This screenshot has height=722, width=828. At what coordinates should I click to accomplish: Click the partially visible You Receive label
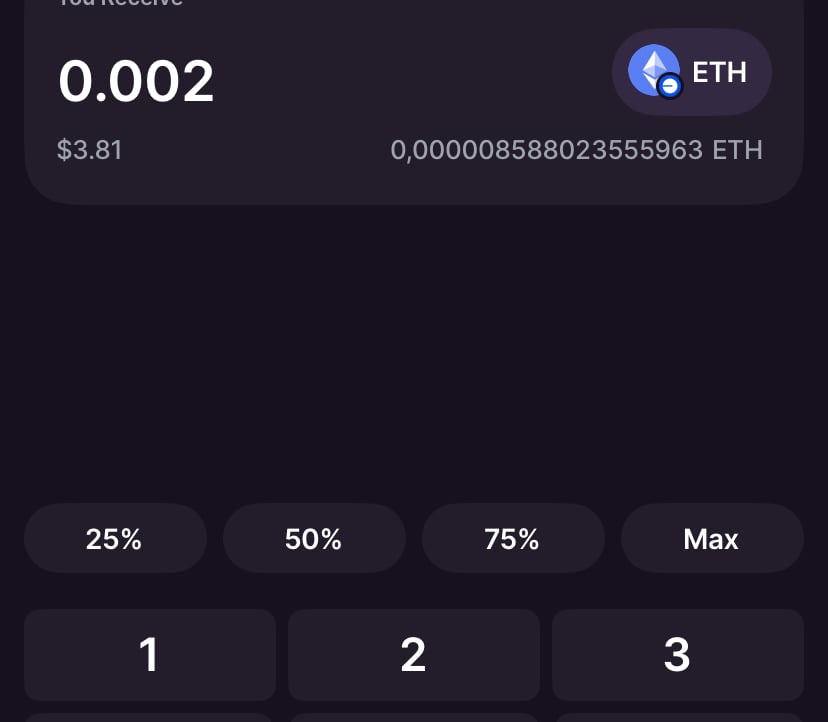120,3
